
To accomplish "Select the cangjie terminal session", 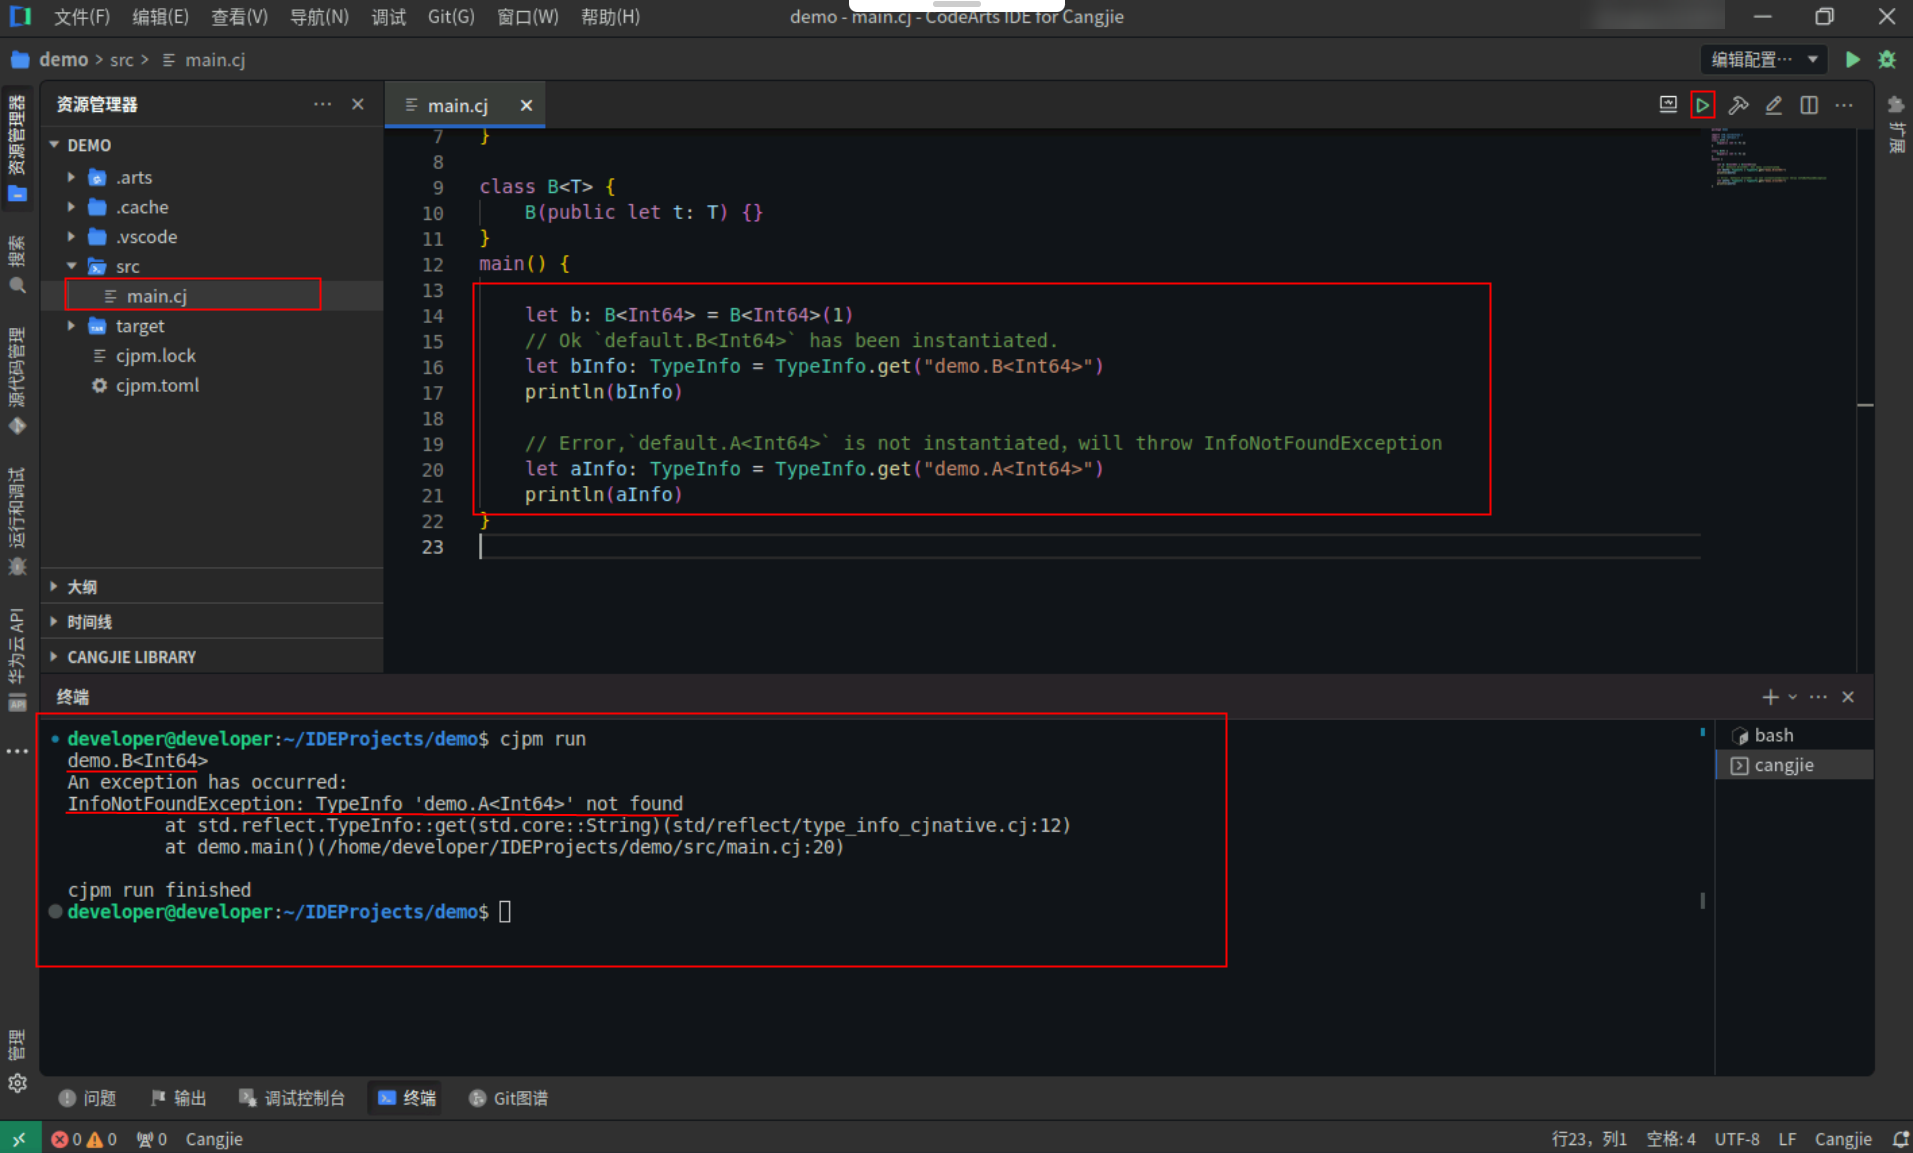I will click(1794, 765).
